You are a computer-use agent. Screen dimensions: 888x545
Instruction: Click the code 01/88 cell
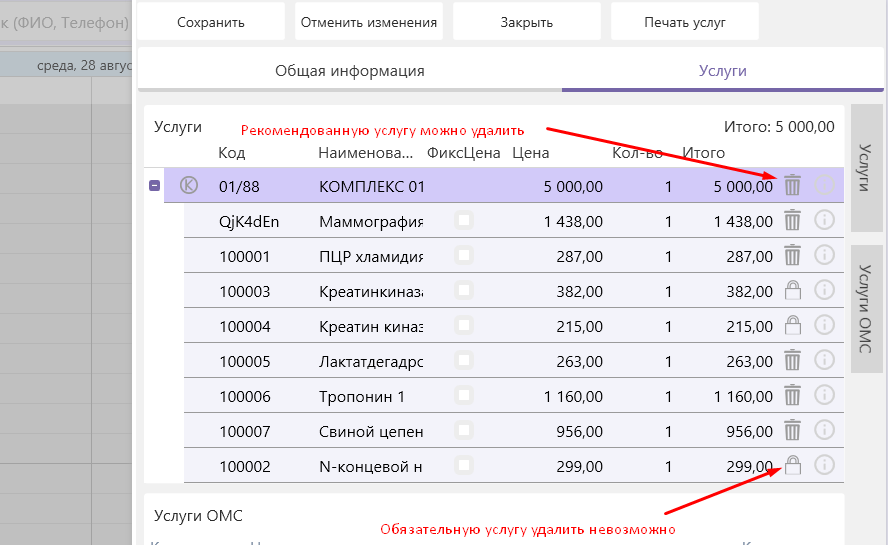click(x=239, y=186)
